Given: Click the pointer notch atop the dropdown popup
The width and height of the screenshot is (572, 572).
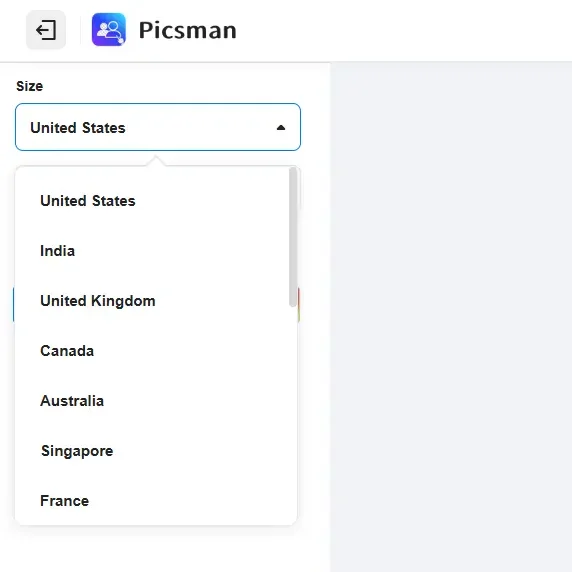Looking at the screenshot, I should [x=156, y=161].
